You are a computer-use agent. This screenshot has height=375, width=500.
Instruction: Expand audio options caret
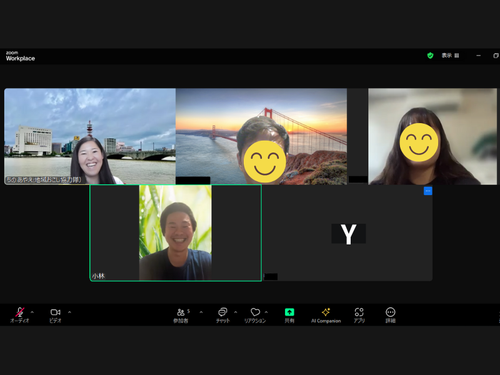[x=32, y=312]
